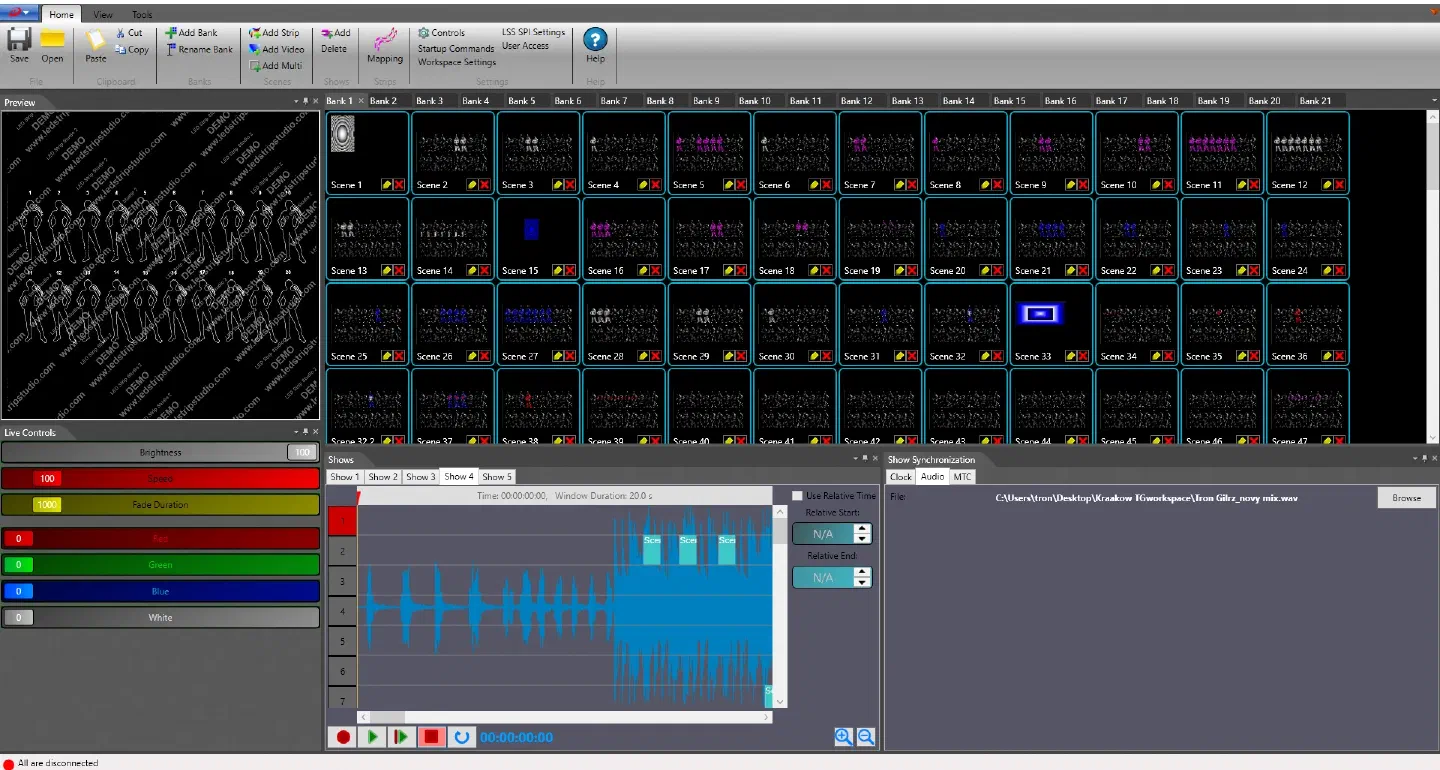Add a Video scene
The image size is (1440, 770).
[x=276, y=49]
